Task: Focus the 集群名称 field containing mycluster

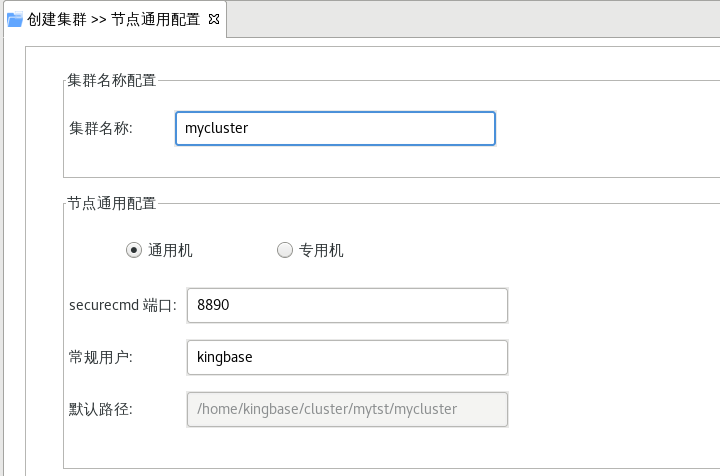Action: tap(334, 128)
